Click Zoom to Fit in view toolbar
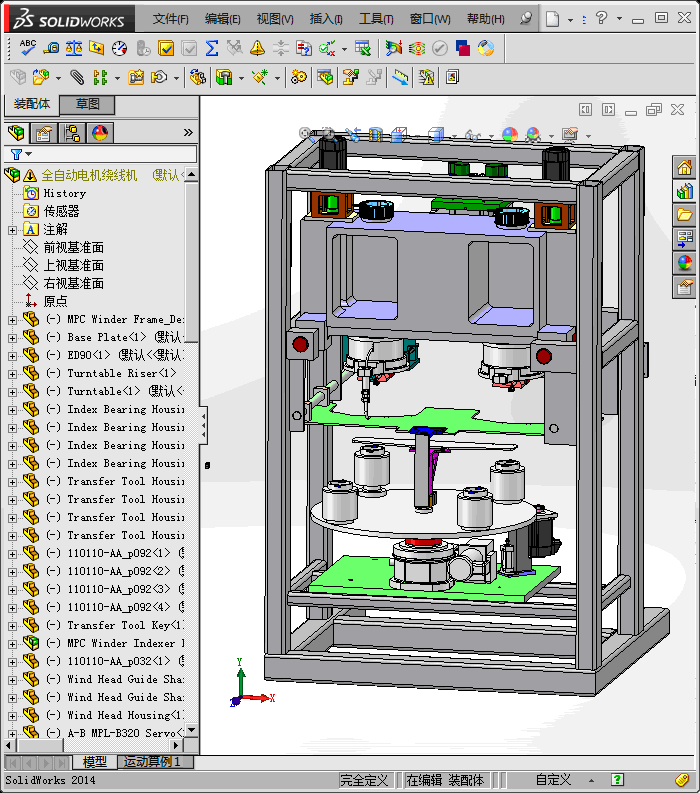Image resolution: width=700 pixels, height=793 pixels. coord(305,134)
